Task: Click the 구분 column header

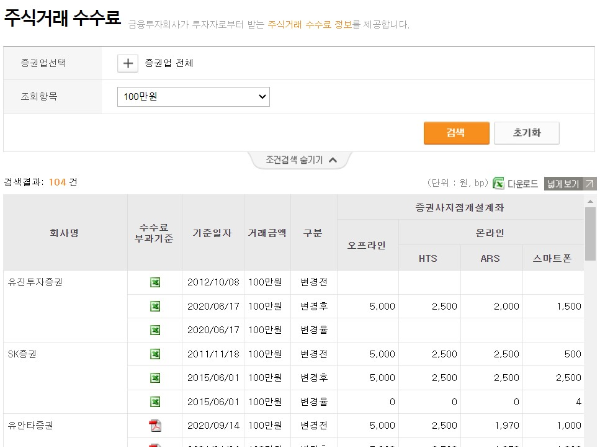Action: pyautogui.click(x=313, y=233)
